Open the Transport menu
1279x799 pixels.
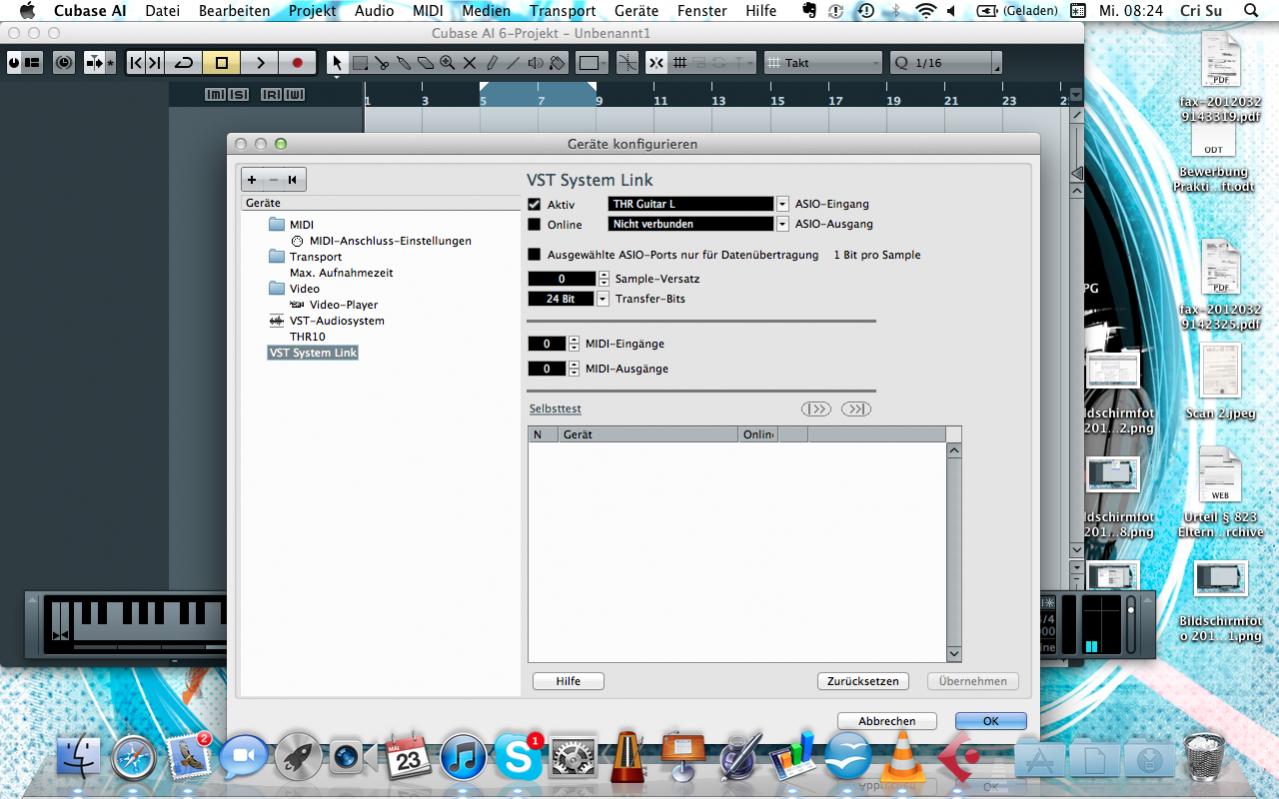pos(562,11)
